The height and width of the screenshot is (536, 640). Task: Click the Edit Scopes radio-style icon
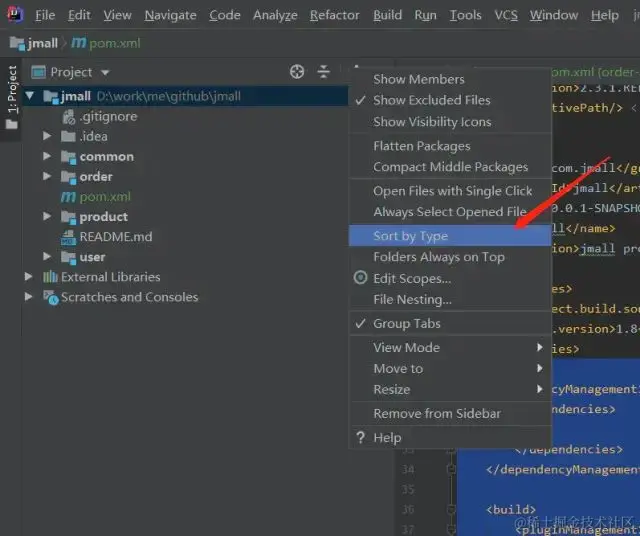[360, 278]
